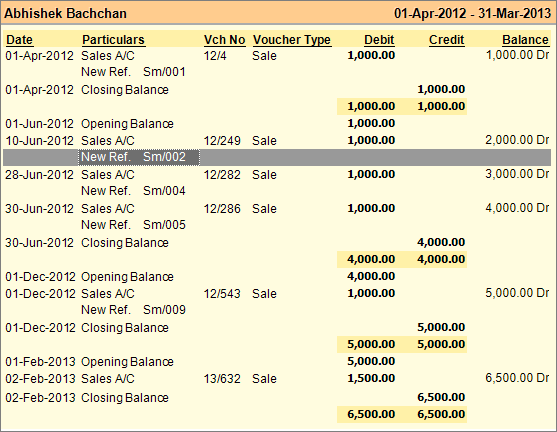The width and height of the screenshot is (557, 432).
Task: Select the 01-Jun-2012 Opening Balance row
Action: coord(277,124)
